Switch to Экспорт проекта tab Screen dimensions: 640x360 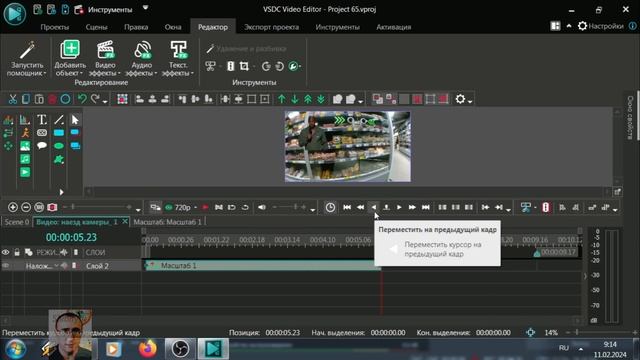pyautogui.click(x=271, y=27)
